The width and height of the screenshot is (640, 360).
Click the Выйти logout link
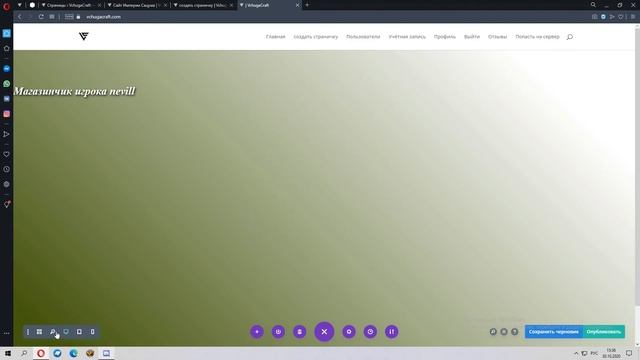point(472,37)
